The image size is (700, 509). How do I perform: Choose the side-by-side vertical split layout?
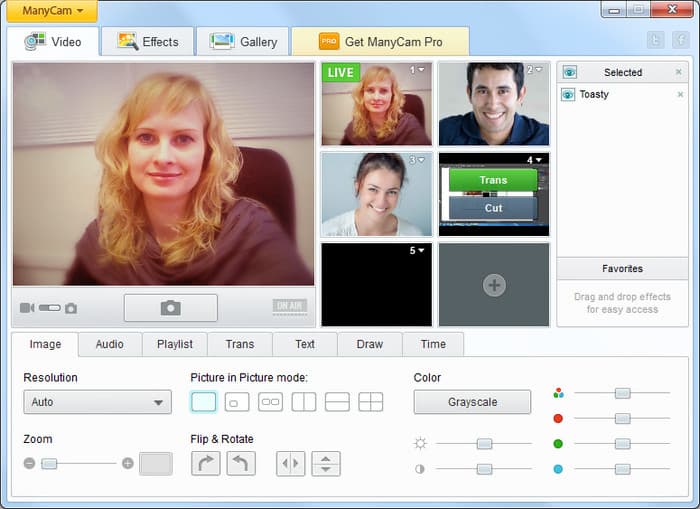pyautogui.click(x=304, y=402)
